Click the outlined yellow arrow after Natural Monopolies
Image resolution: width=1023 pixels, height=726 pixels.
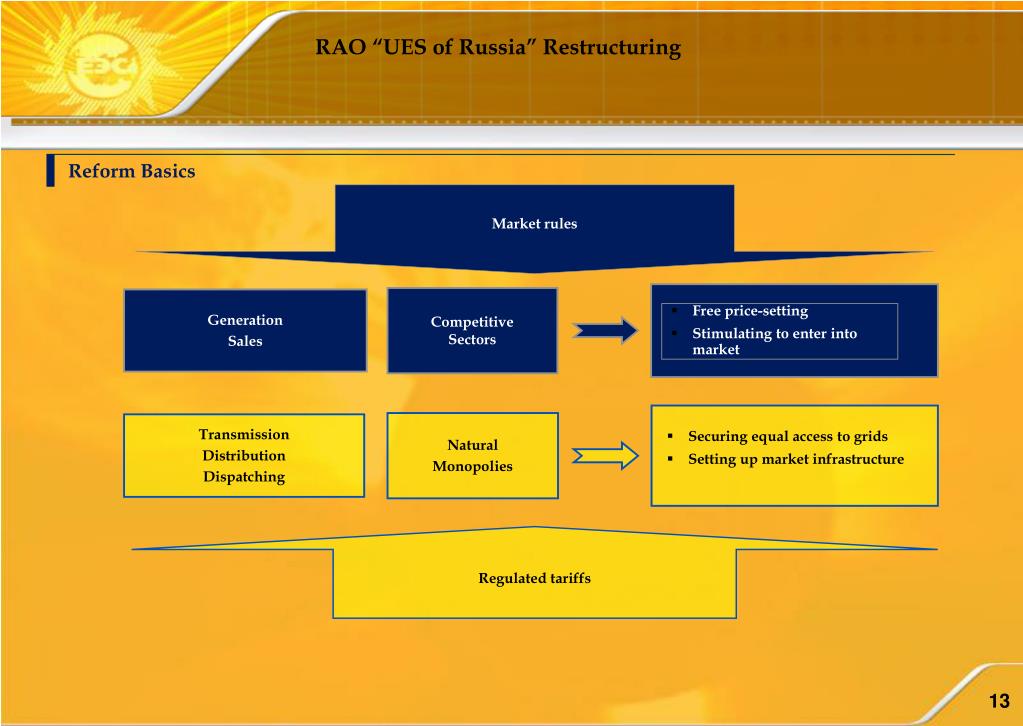[x=605, y=455]
